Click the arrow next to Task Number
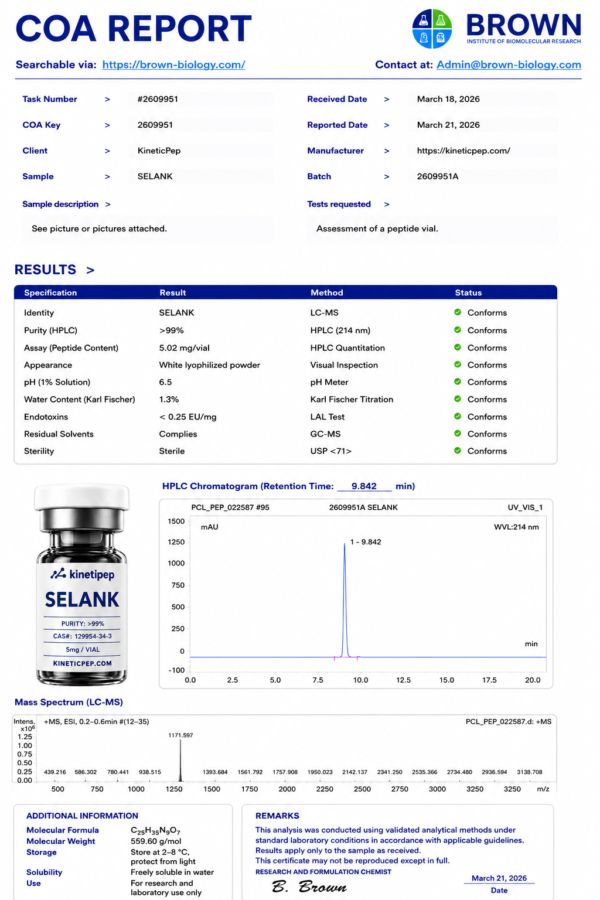Image resolution: width=600 pixels, height=900 pixels. [x=107, y=99]
